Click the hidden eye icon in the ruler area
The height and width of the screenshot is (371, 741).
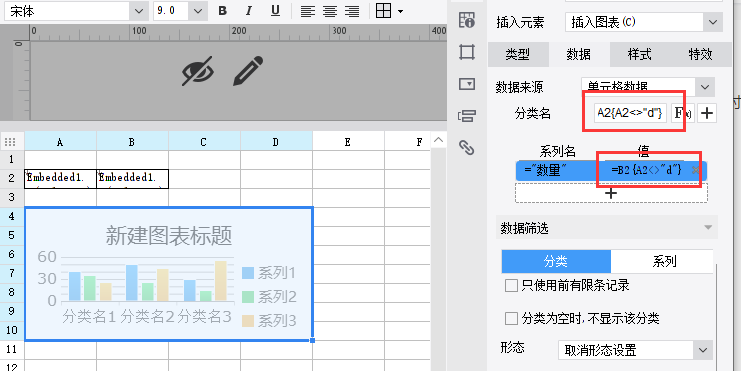pyautogui.click(x=198, y=71)
